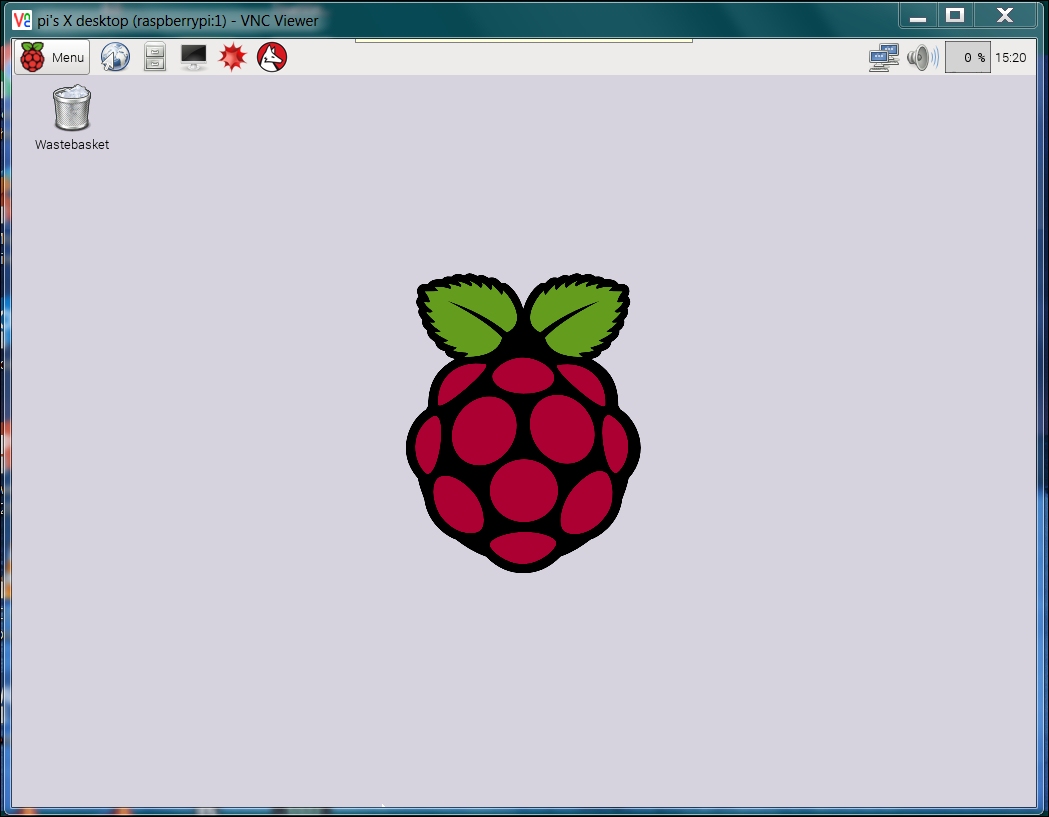The image size is (1049, 817).
Task: Open the File Manager from the taskbar
Action: [154, 57]
